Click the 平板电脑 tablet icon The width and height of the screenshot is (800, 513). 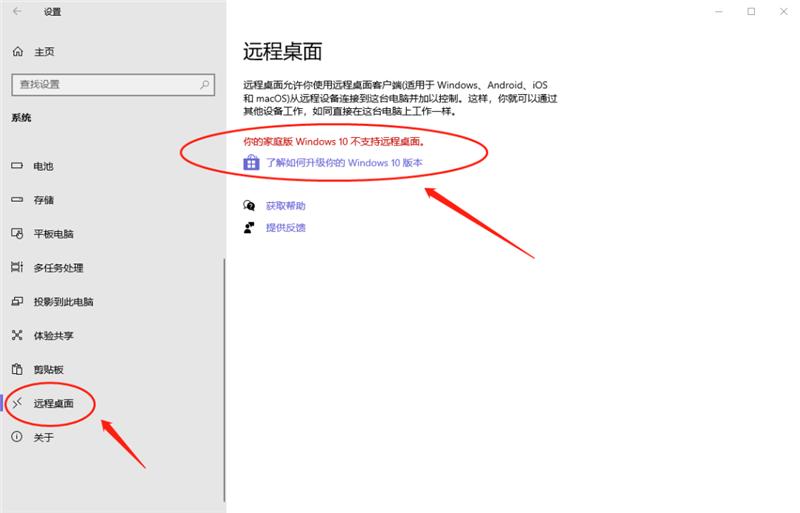(17, 233)
